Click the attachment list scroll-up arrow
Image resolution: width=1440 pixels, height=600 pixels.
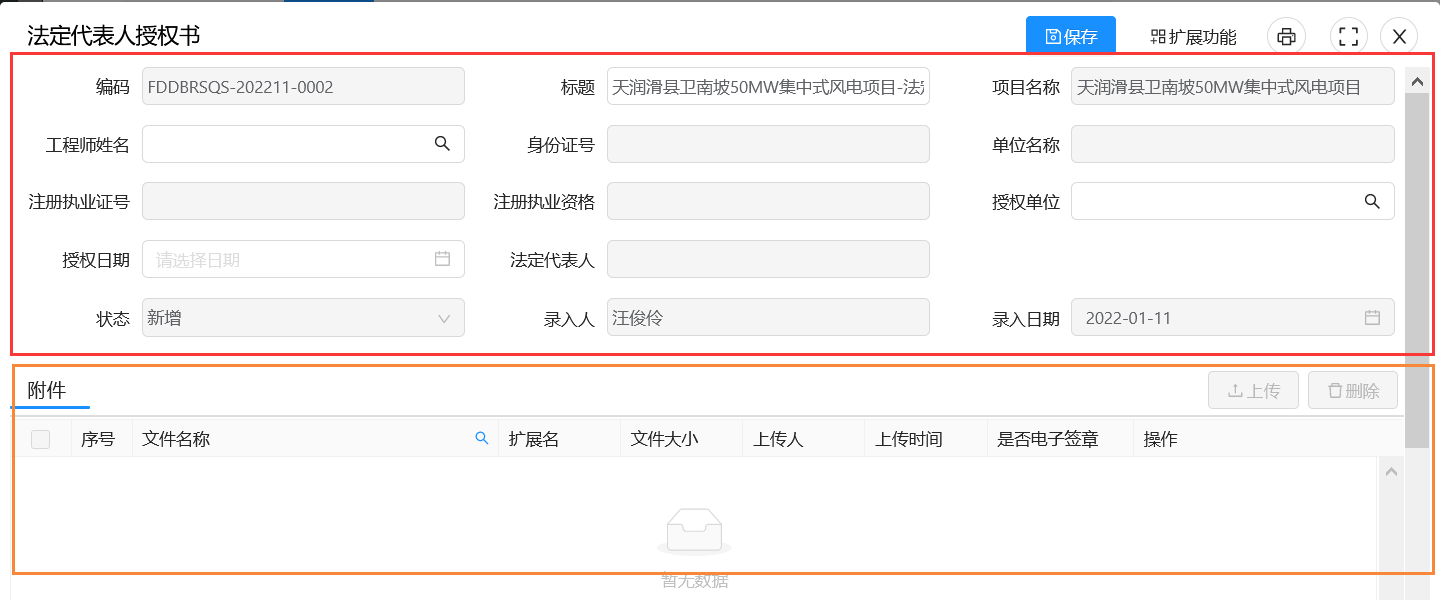(1390, 471)
